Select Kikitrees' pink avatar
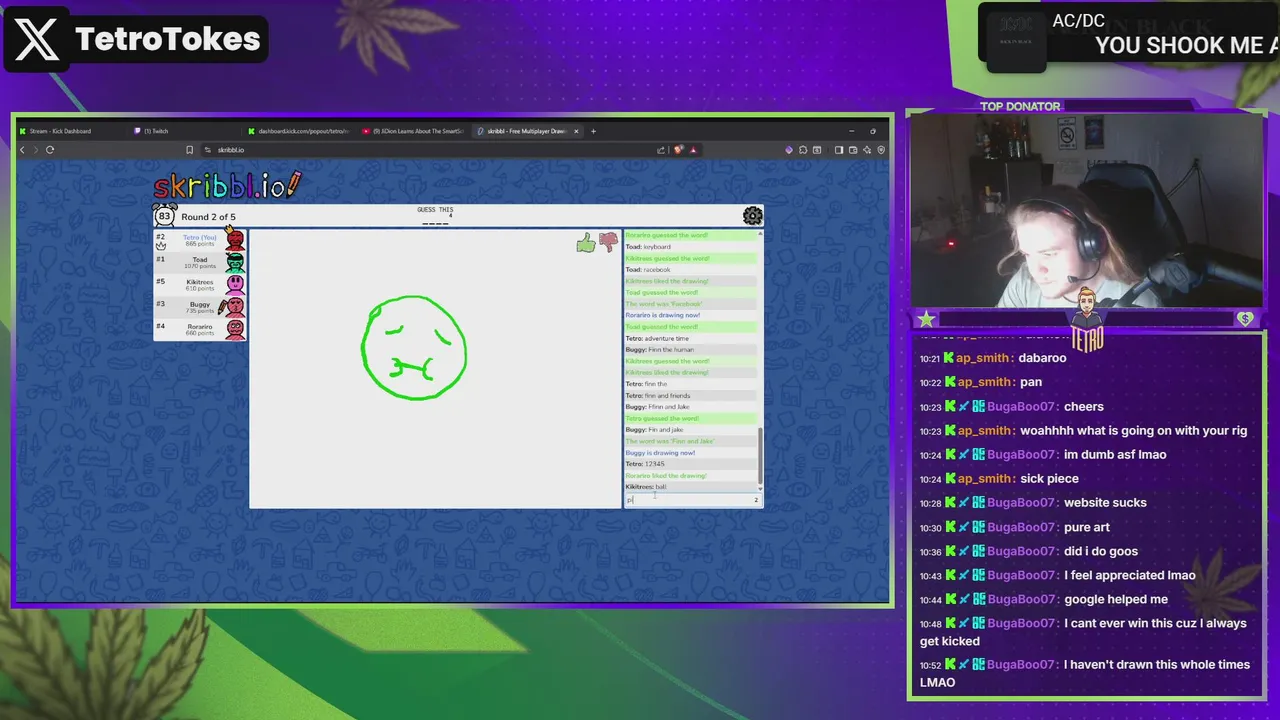Screen dimensions: 1280x720 point(235,285)
